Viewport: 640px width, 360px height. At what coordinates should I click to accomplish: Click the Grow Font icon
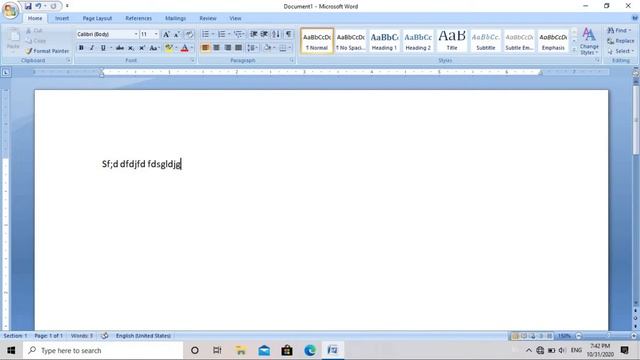pyautogui.click(x=166, y=35)
